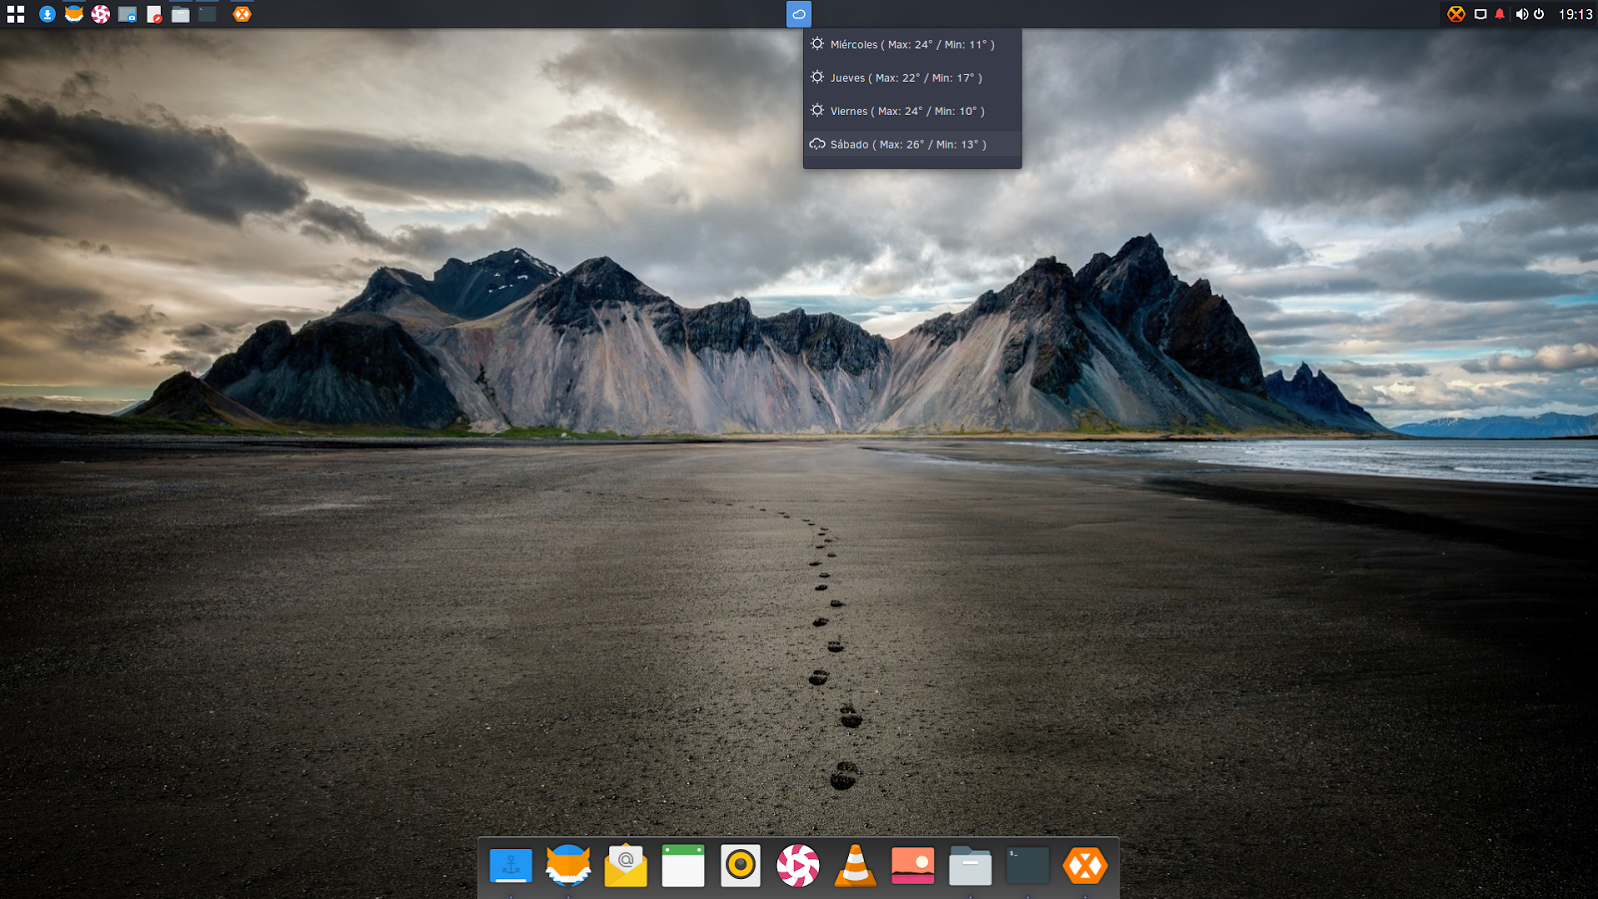
Task: Click the display screen tray icon
Action: tap(1480, 14)
